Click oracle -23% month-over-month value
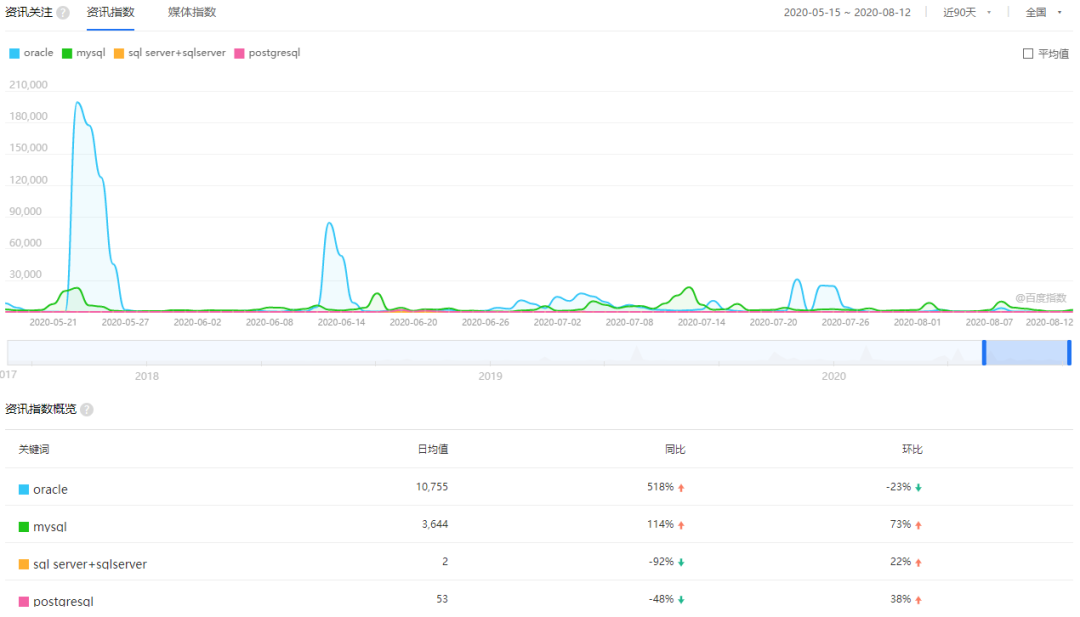 [x=898, y=487]
